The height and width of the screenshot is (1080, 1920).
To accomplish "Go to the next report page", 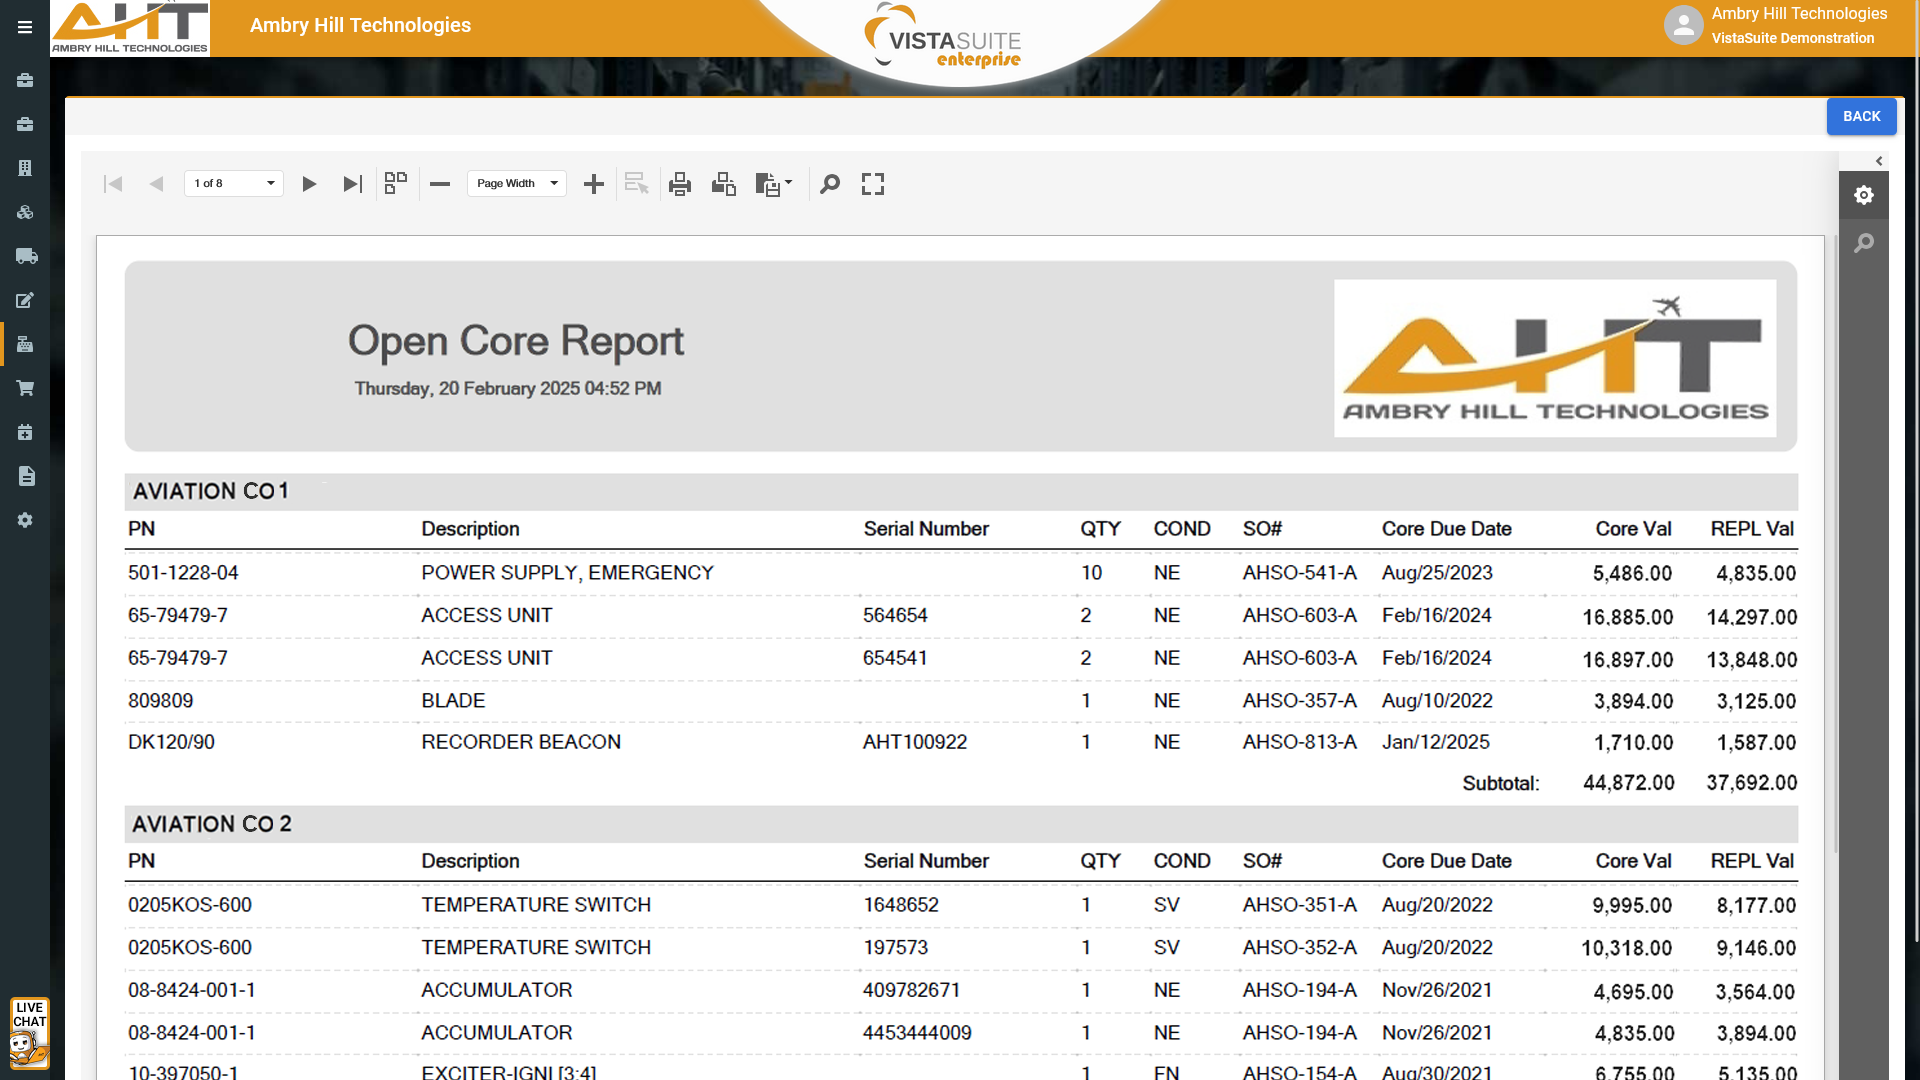I will 309,184.
